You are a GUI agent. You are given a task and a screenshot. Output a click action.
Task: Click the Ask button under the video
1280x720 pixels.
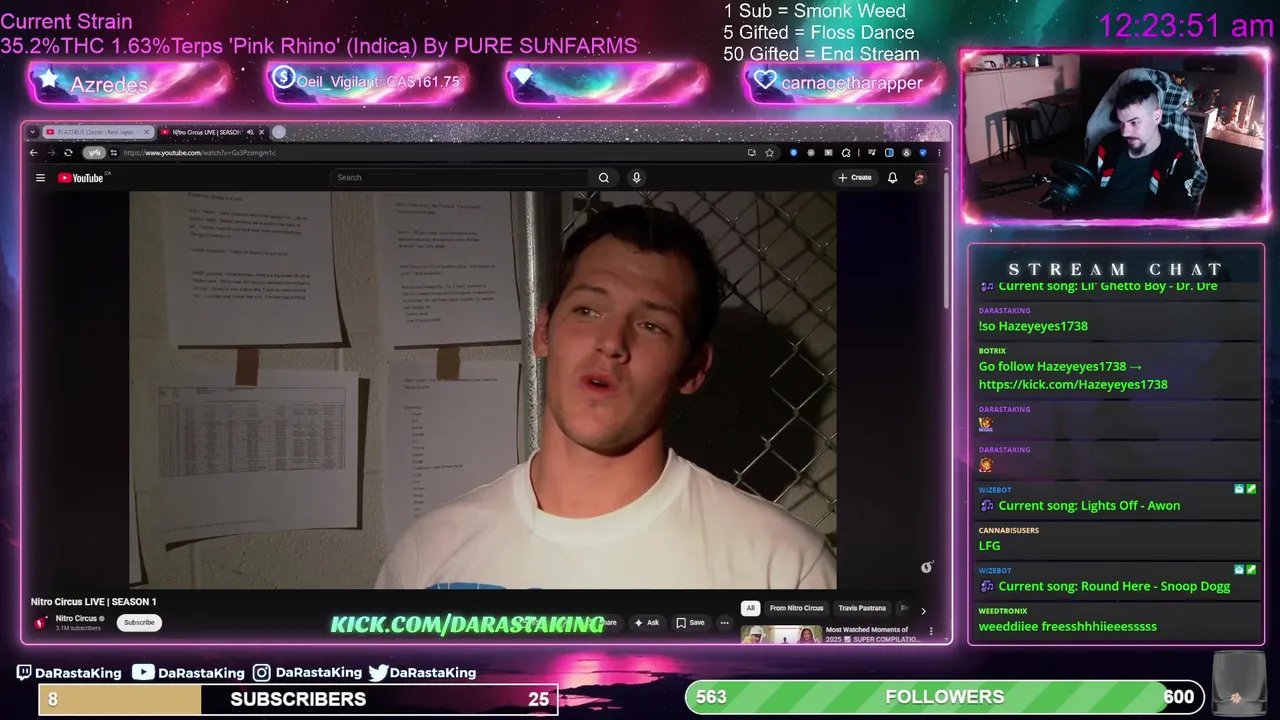click(x=647, y=623)
